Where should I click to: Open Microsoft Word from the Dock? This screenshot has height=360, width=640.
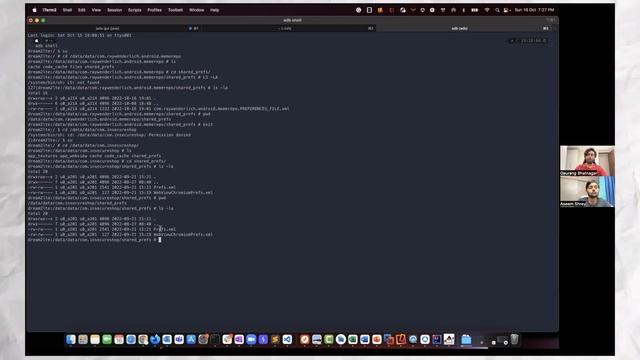pyautogui.click(x=364, y=339)
